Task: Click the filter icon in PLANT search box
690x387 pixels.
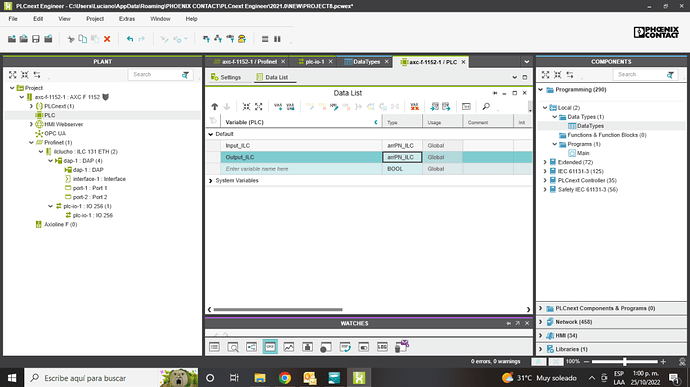Action: [x=185, y=75]
